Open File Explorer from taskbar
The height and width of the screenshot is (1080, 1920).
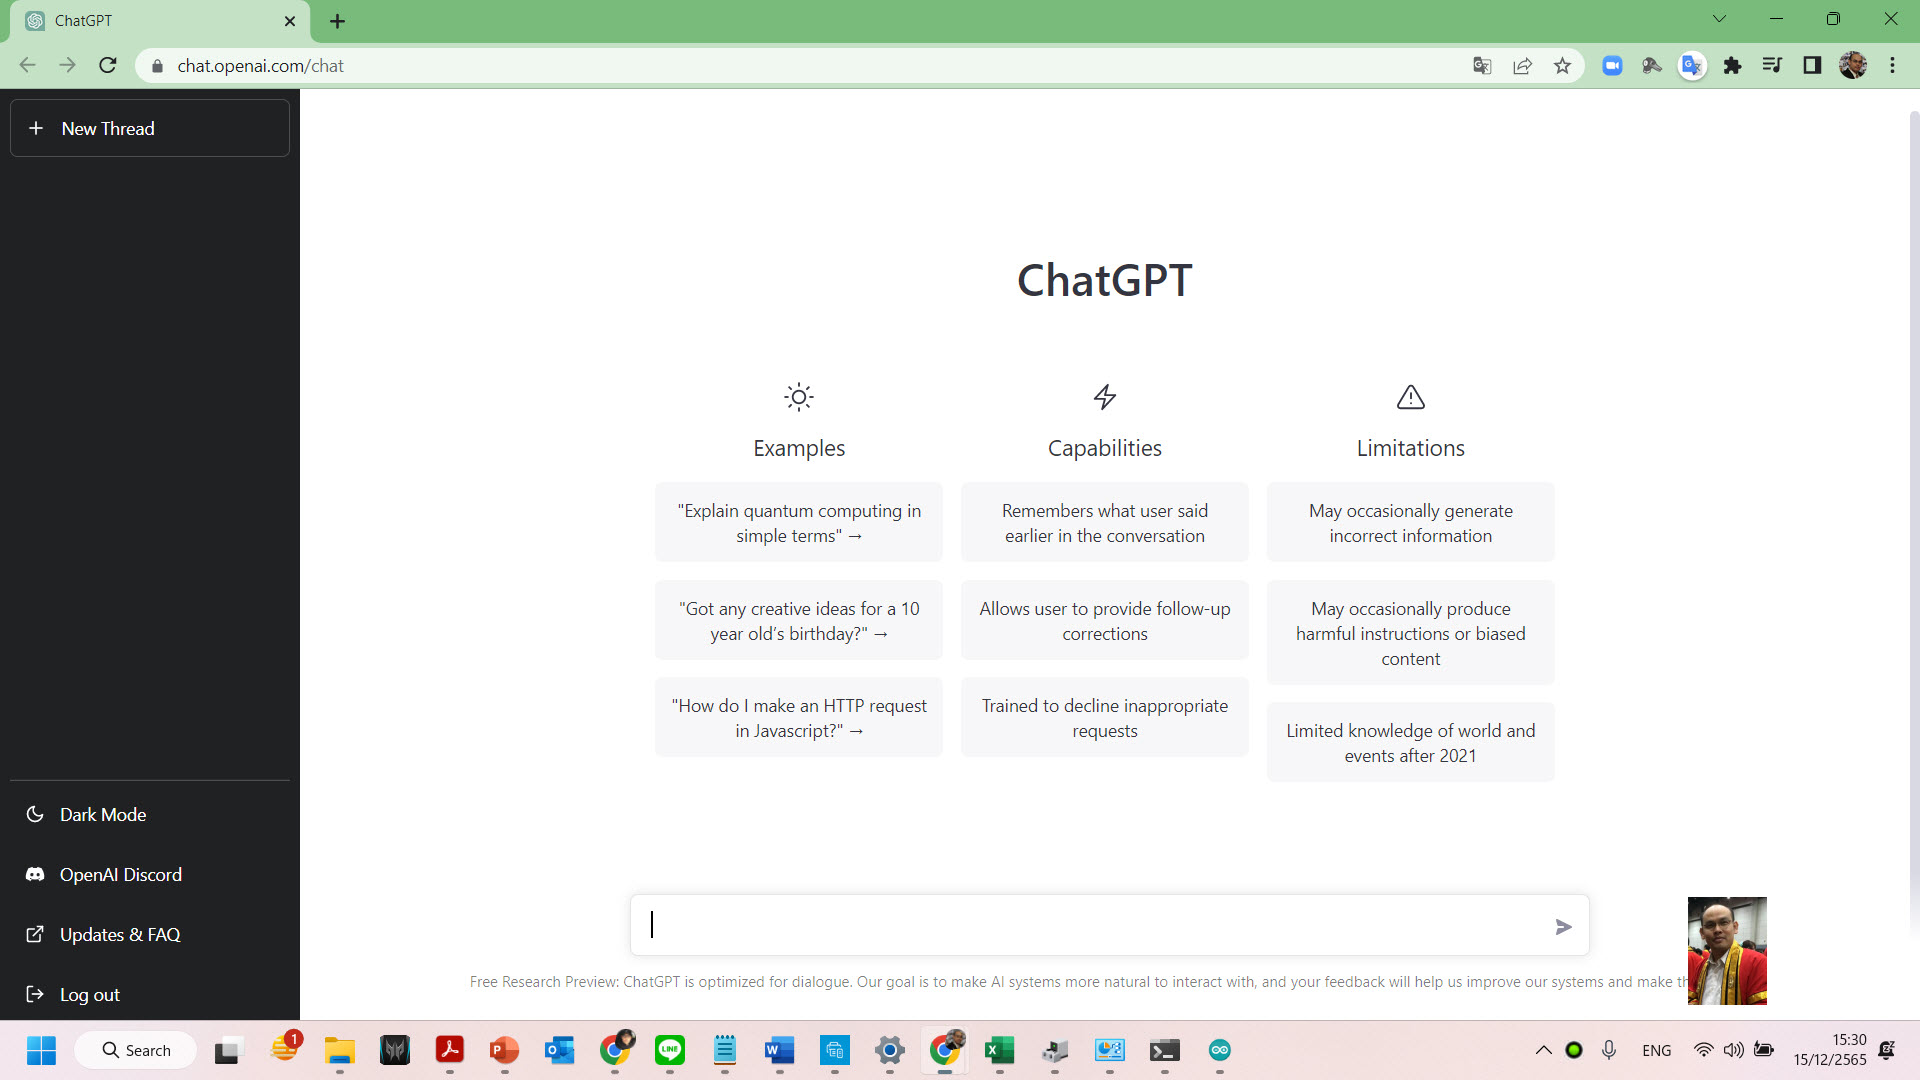340,1050
